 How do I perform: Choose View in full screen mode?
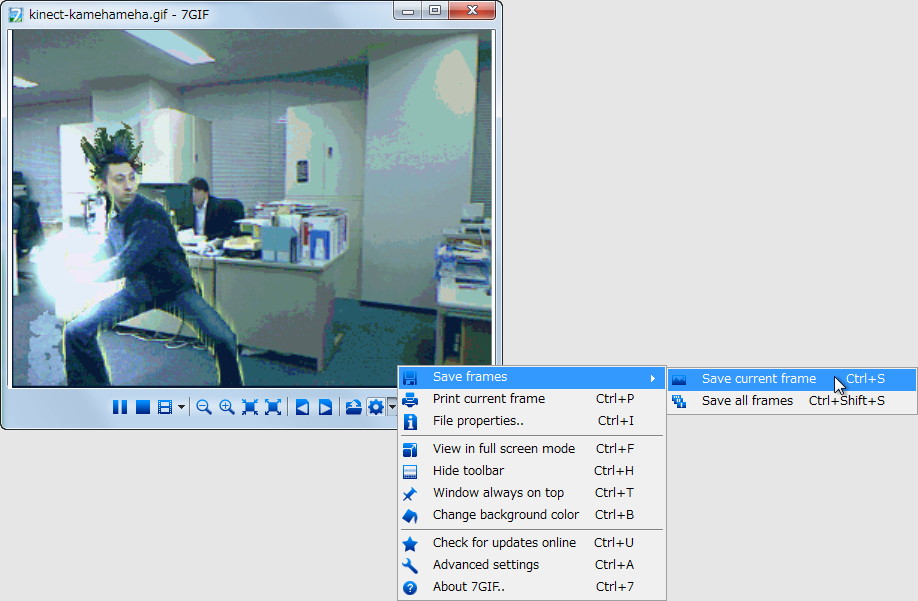coord(532,449)
